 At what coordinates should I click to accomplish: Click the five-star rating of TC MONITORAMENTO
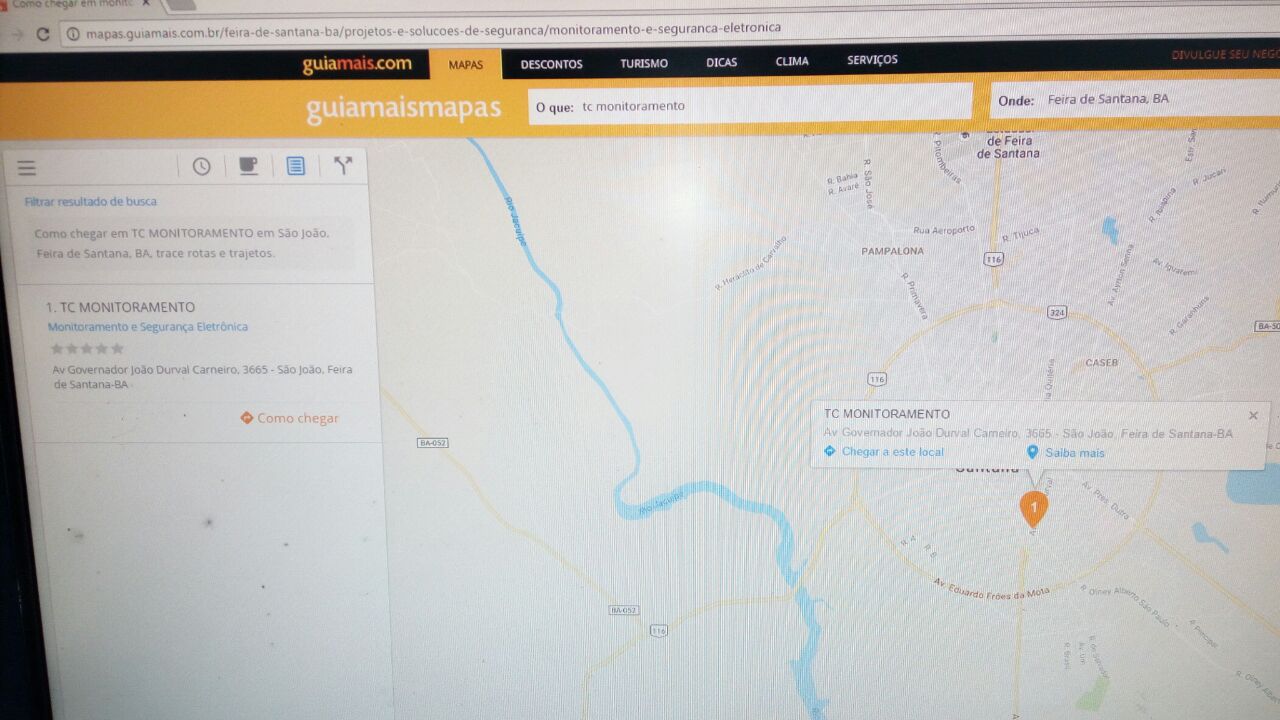88,349
